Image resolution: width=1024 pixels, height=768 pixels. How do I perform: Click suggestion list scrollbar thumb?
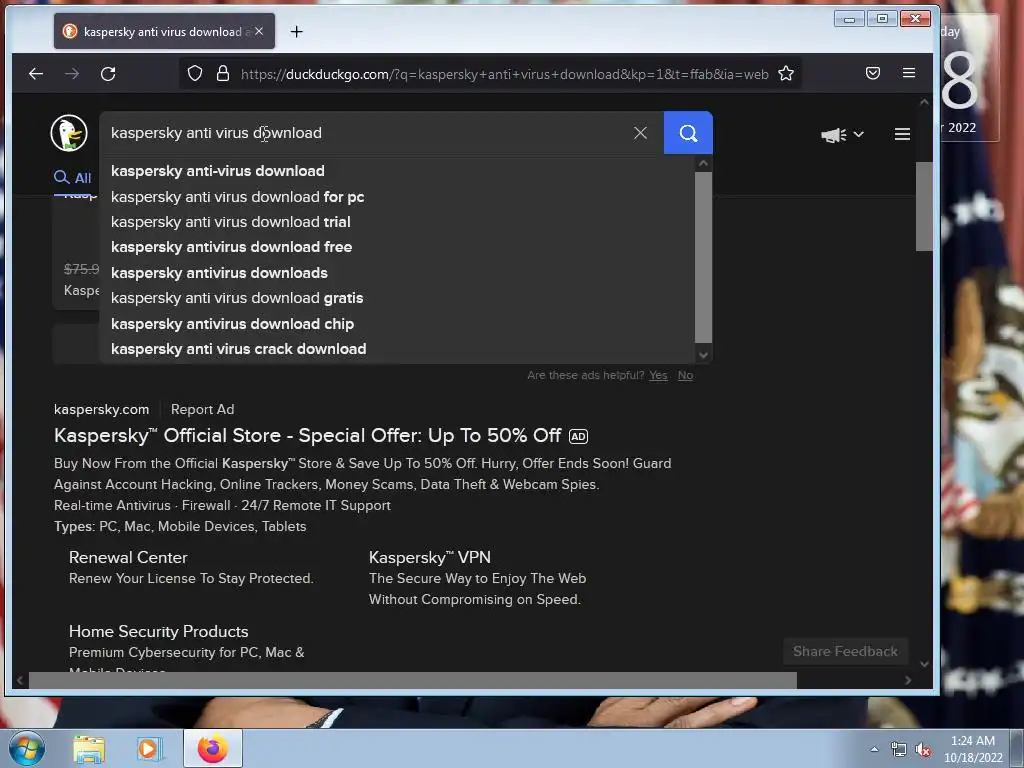[703, 257]
